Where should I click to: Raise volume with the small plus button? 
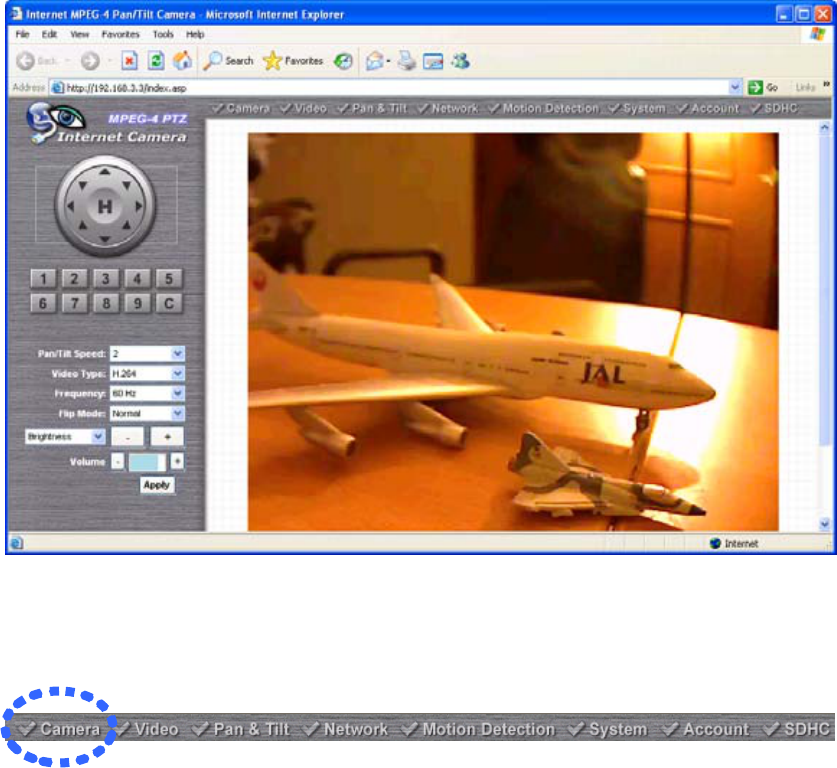[x=177, y=461]
